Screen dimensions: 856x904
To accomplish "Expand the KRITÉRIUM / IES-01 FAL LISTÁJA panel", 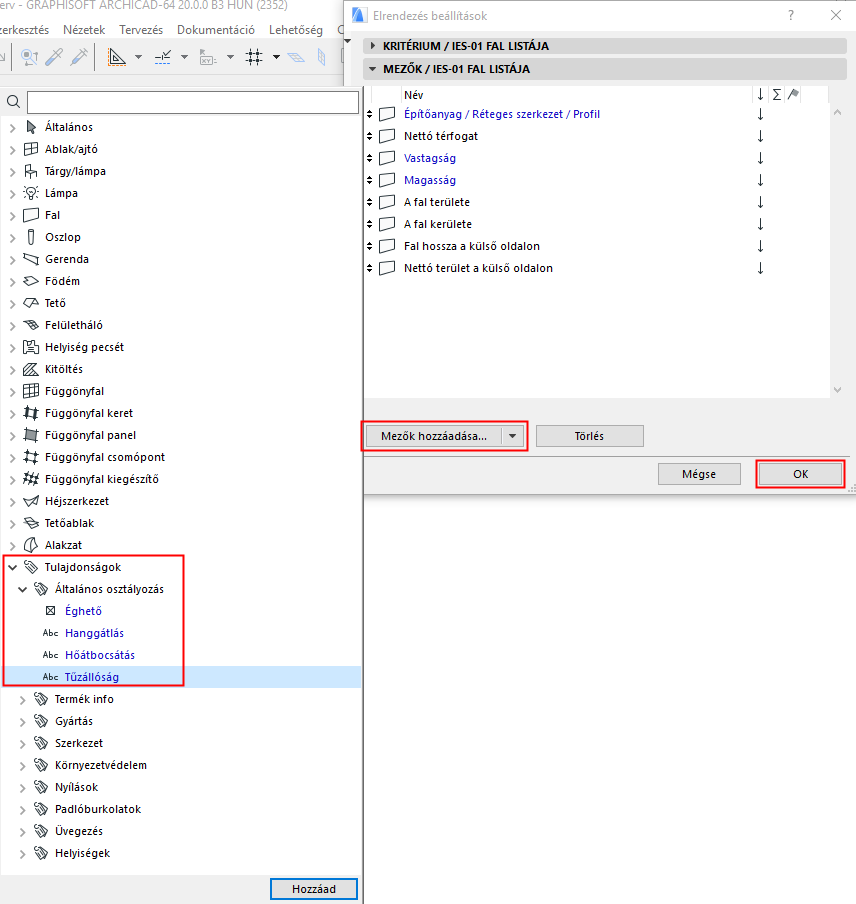I will (x=372, y=46).
